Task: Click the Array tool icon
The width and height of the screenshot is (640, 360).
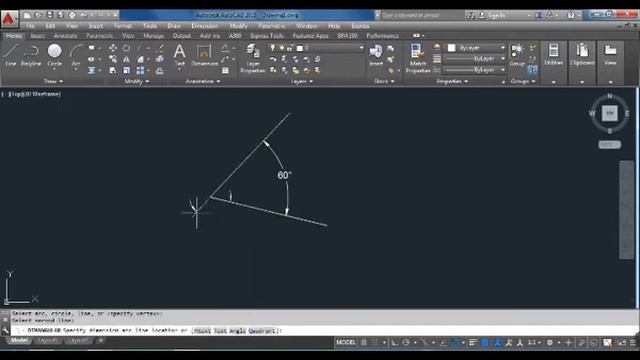Action: point(140,71)
